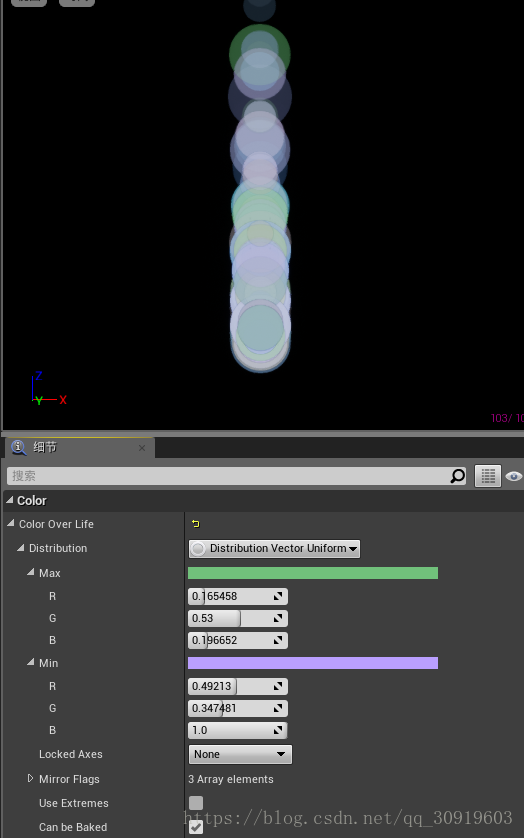Click the Max B value field 0.196652
The height and width of the screenshot is (838, 524).
[238, 640]
